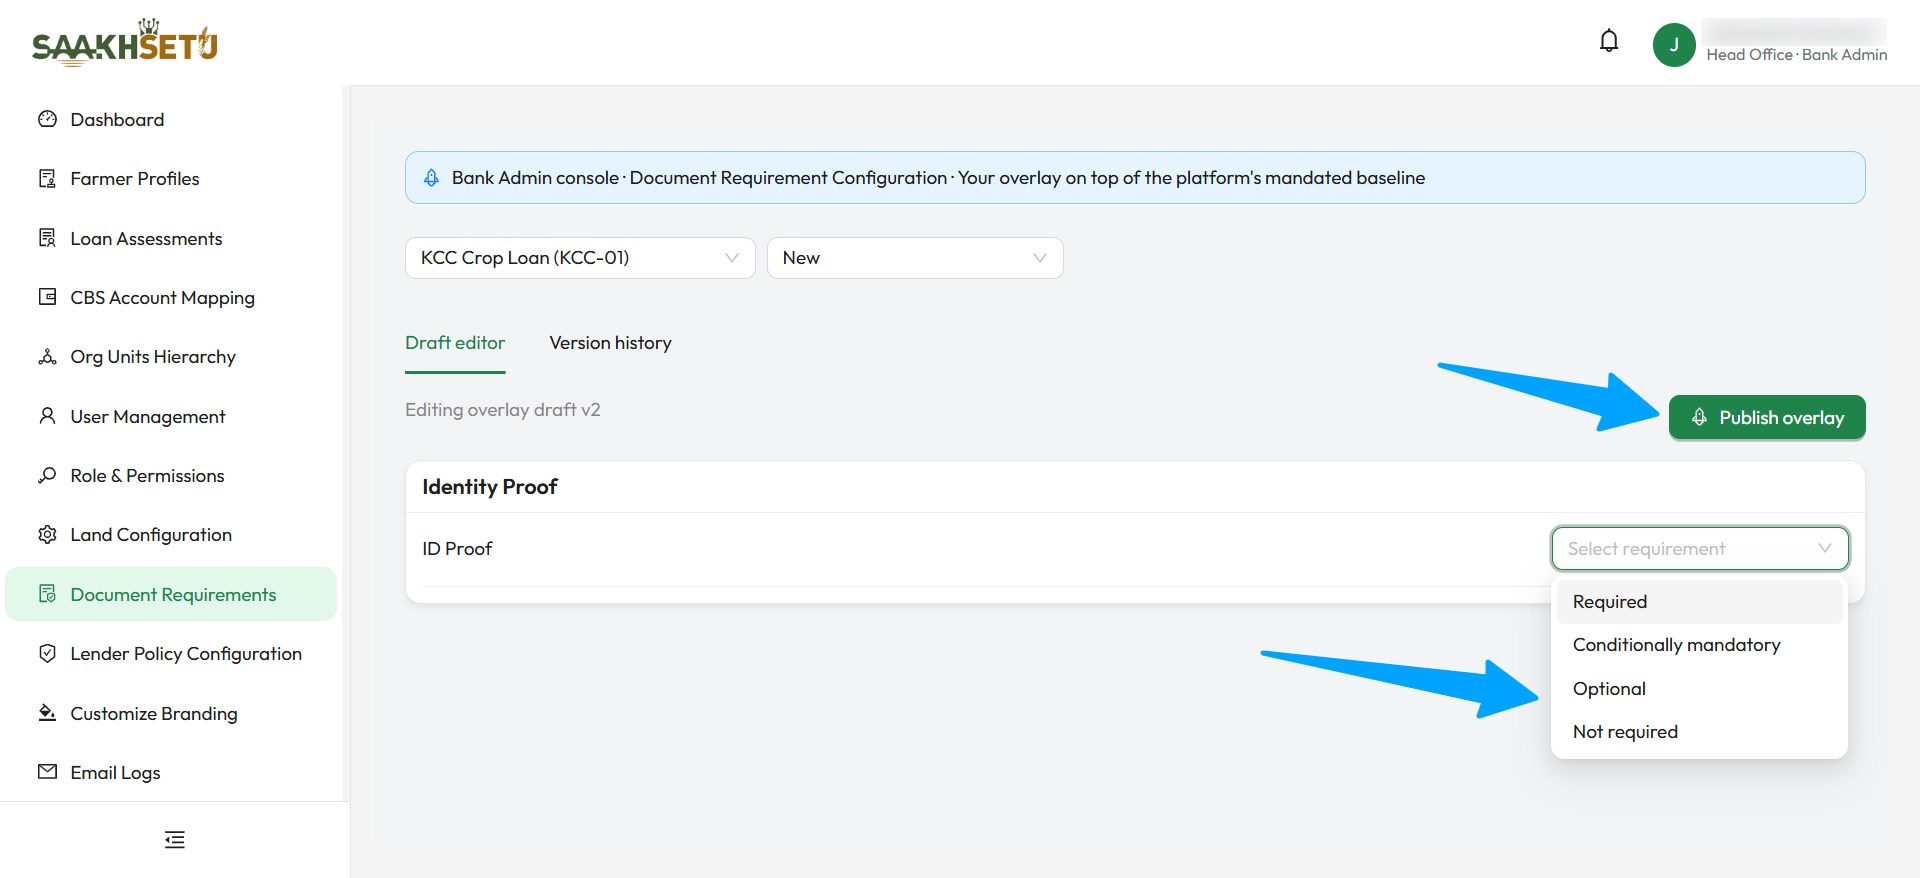Viewport: 1920px width, 878px height.
Task: Click the Land Configuration gear icon
Action: [x=47, y=535]
